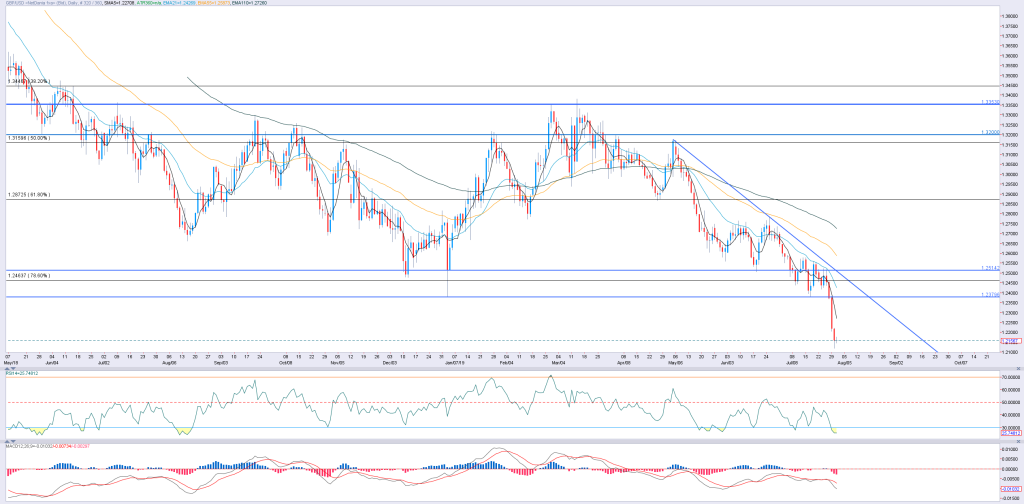The height and width of the screenshot is (504, 1024).
Task: Click the 30.00000 RSI axis label
Action: point(1009,428)
